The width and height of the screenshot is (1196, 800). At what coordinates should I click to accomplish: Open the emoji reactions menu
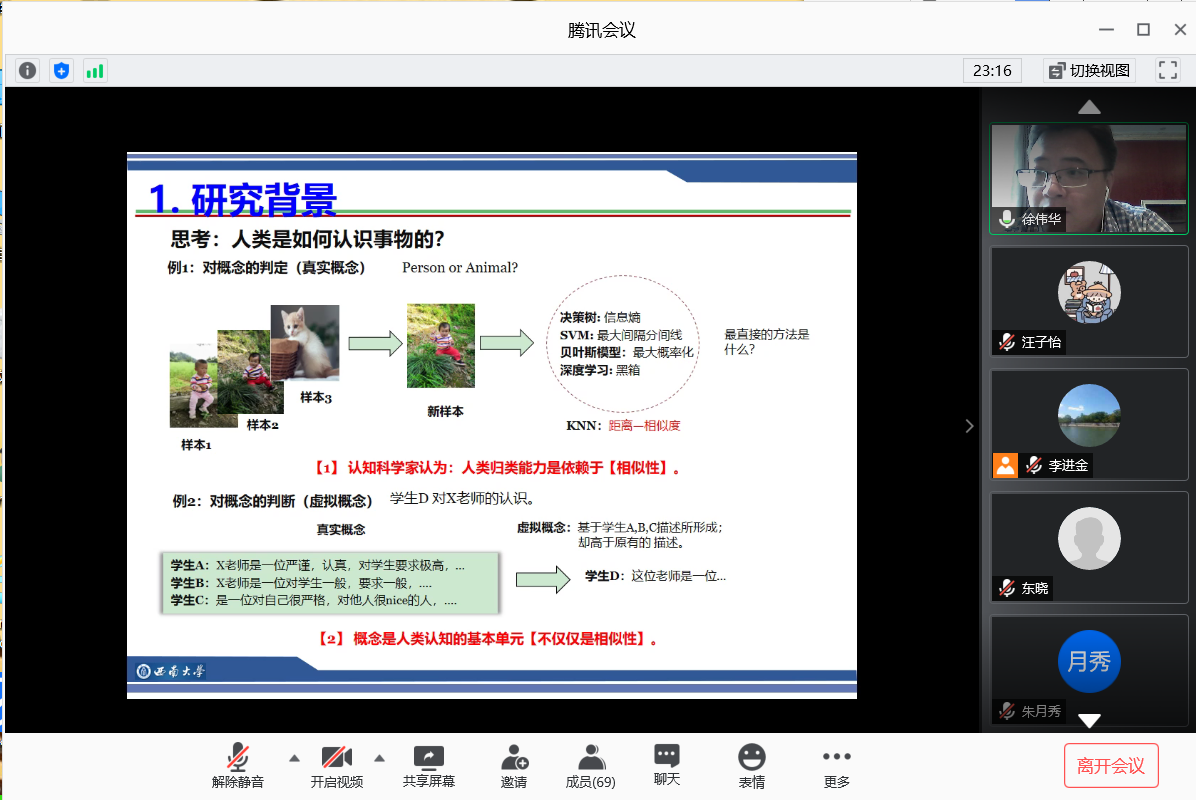coord(751,766)
